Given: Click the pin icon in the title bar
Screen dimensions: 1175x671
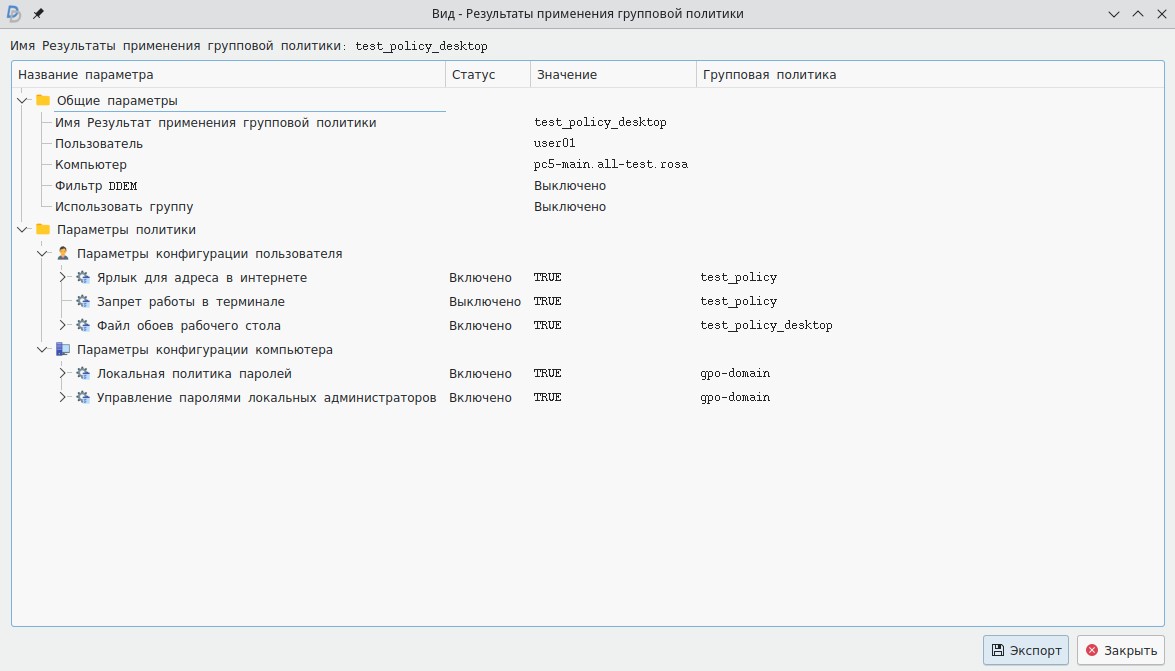Looking at the screenshot, I should [x=38, y=14].
